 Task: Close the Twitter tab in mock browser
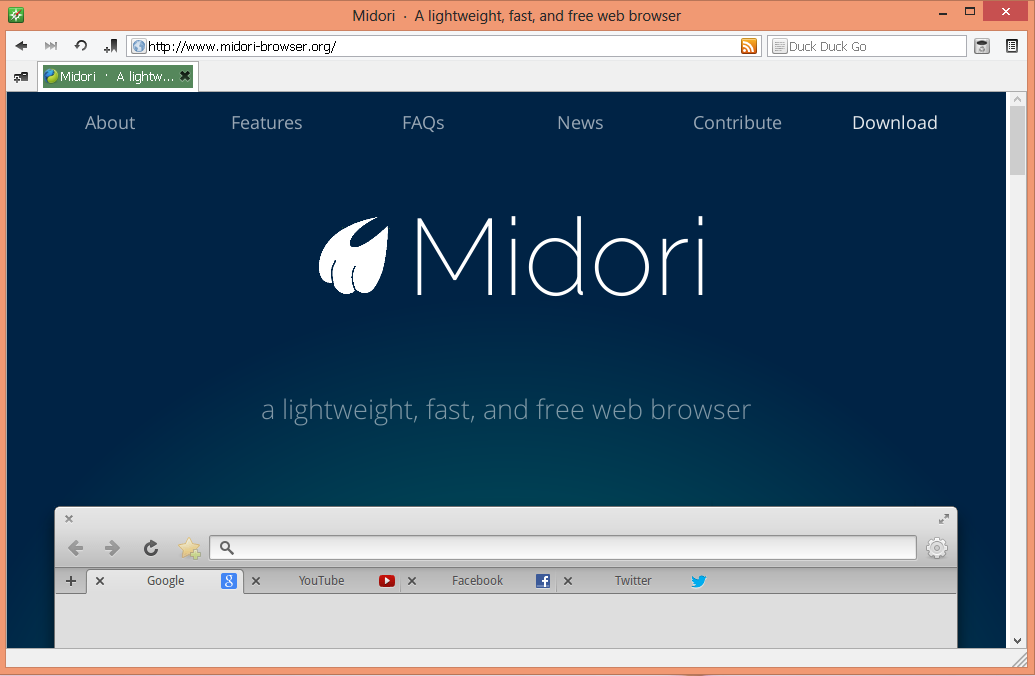click(x=568, y=581)
